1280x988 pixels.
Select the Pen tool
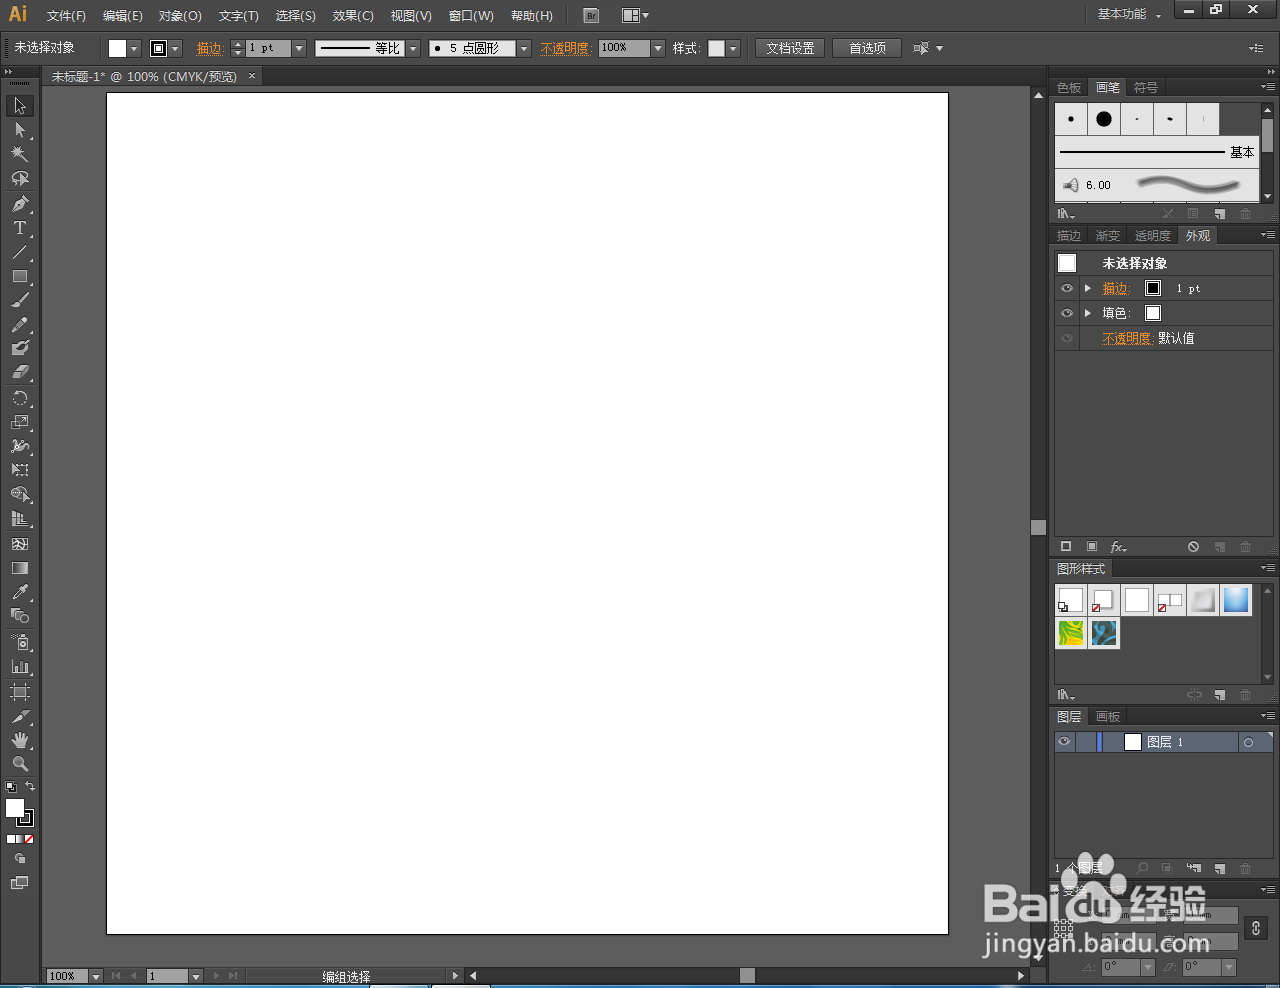click(x=20, y=204)
